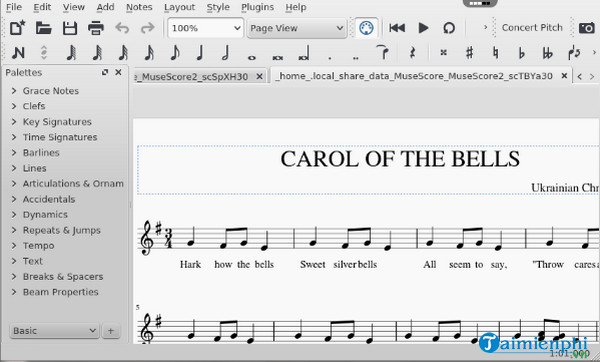Select double whole note duration
Viewport: 600px width, 362px height.
click(x=278, y=57)
